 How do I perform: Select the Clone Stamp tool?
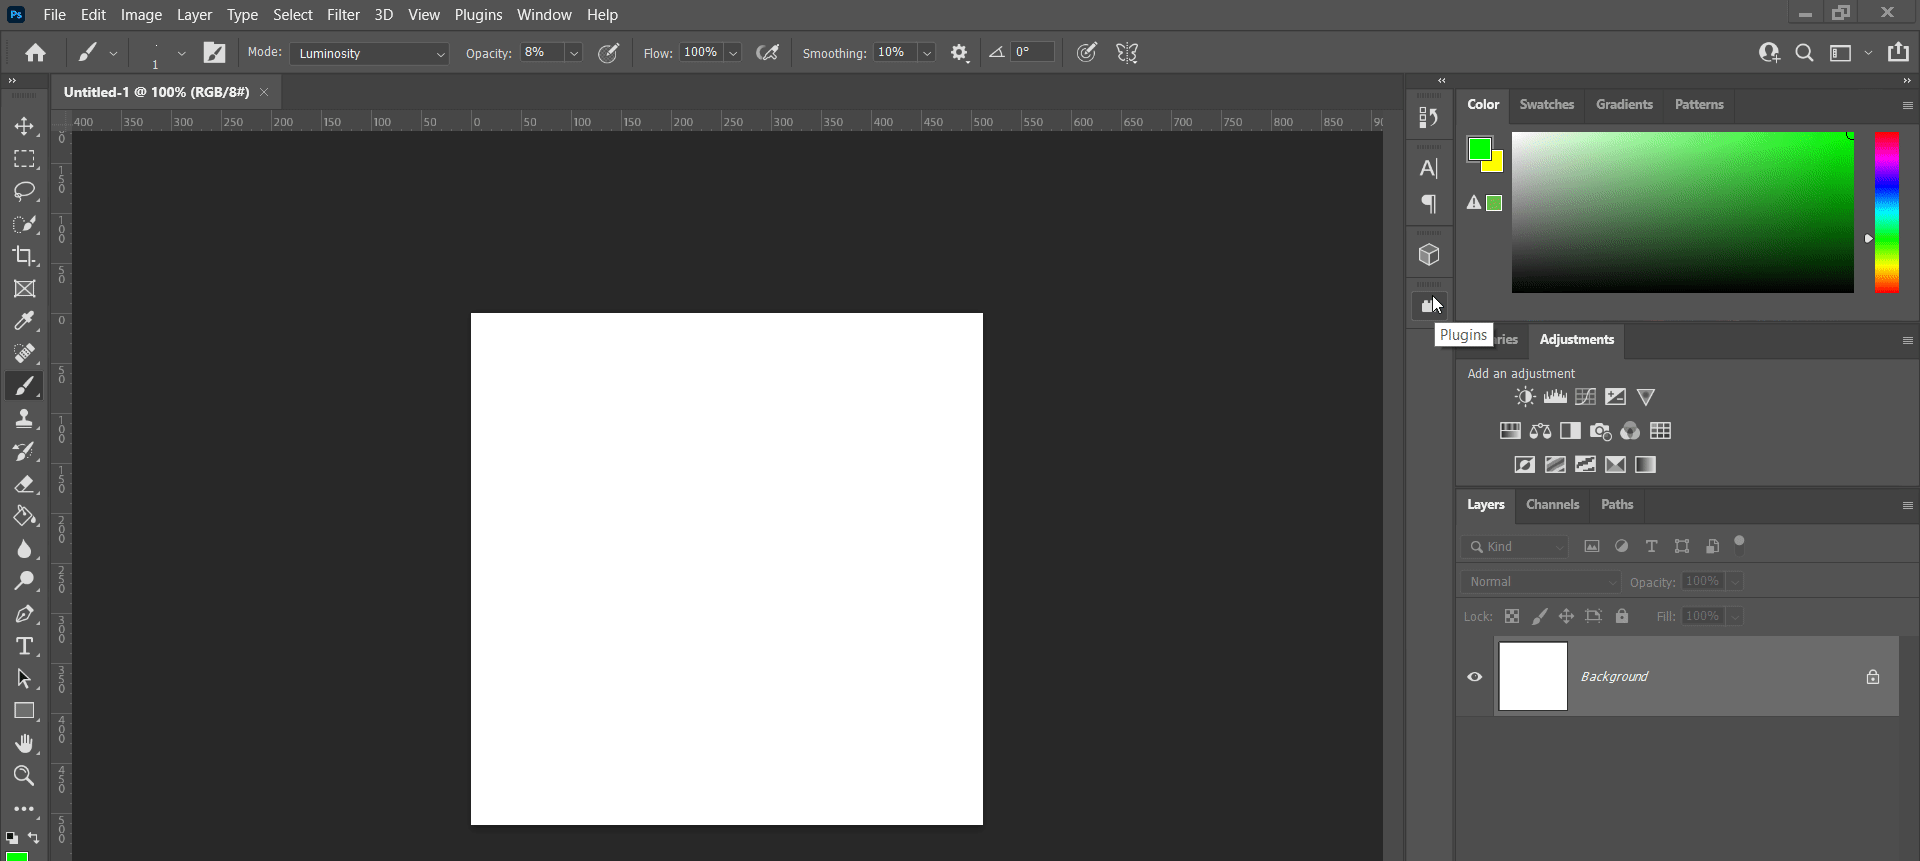24,419
